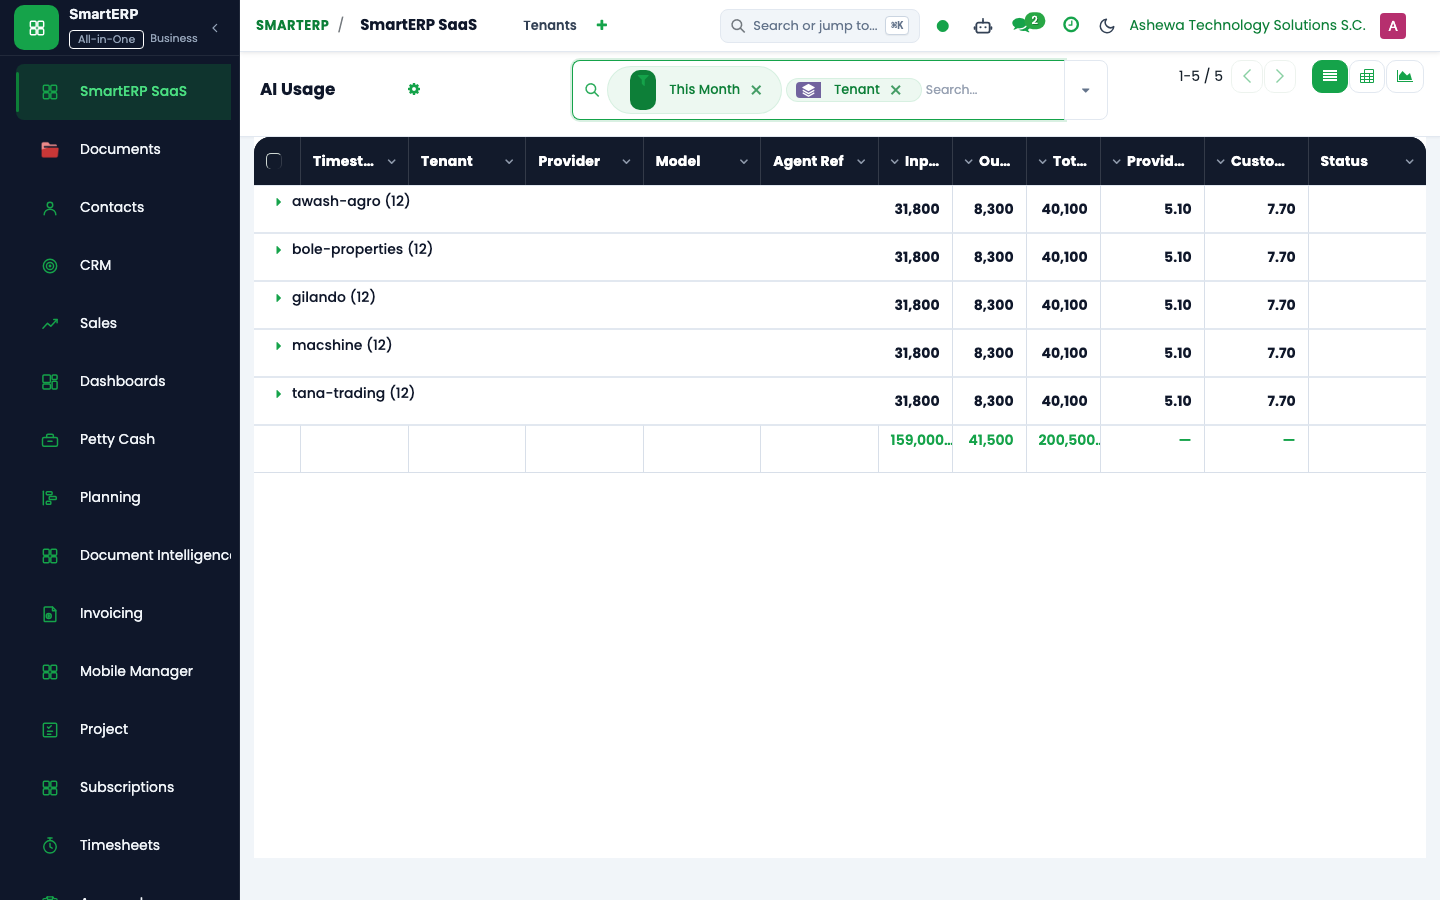Open the activities clock icon
The image size is (1440, 900).
[x=1071, y=25]
